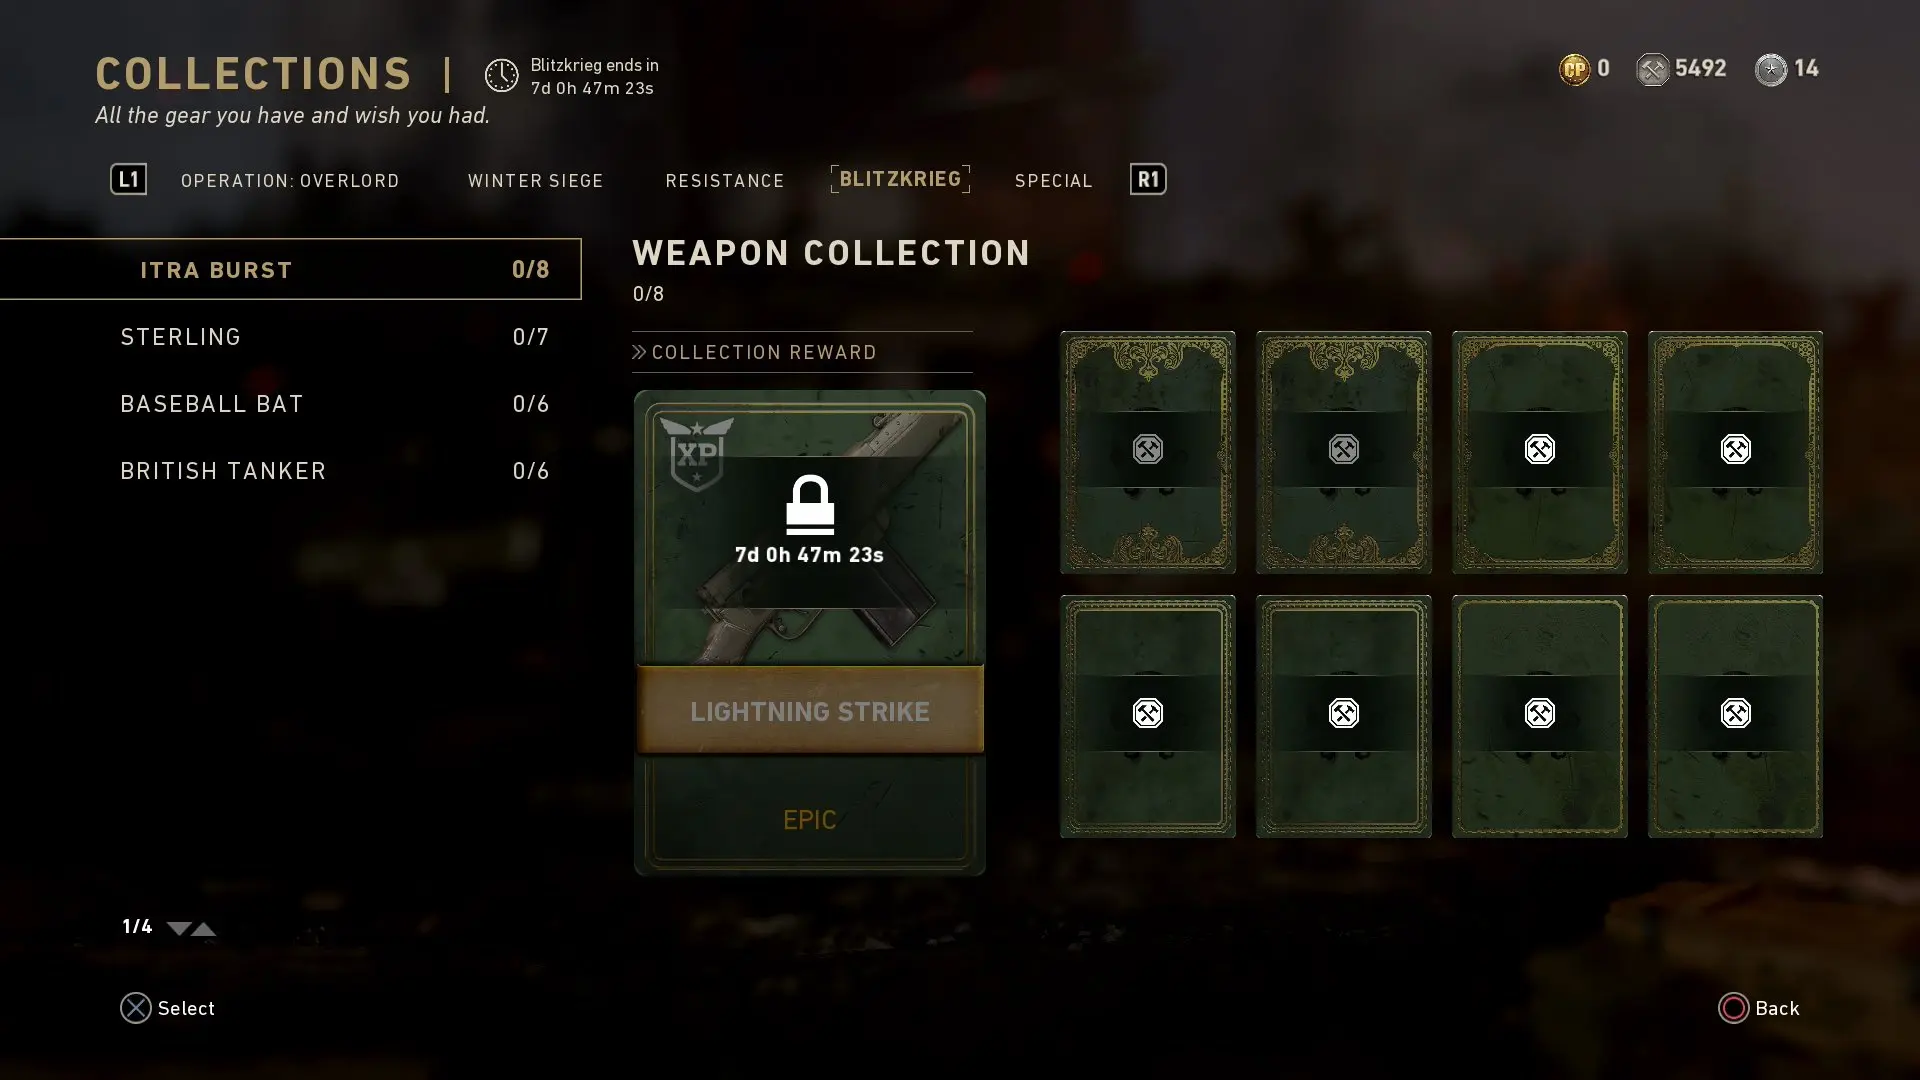Image resolution: width=1920 pixels, height=1080 pixels.
Task: Click the COD Points CP coin icon
Action: pos(1574,69)
